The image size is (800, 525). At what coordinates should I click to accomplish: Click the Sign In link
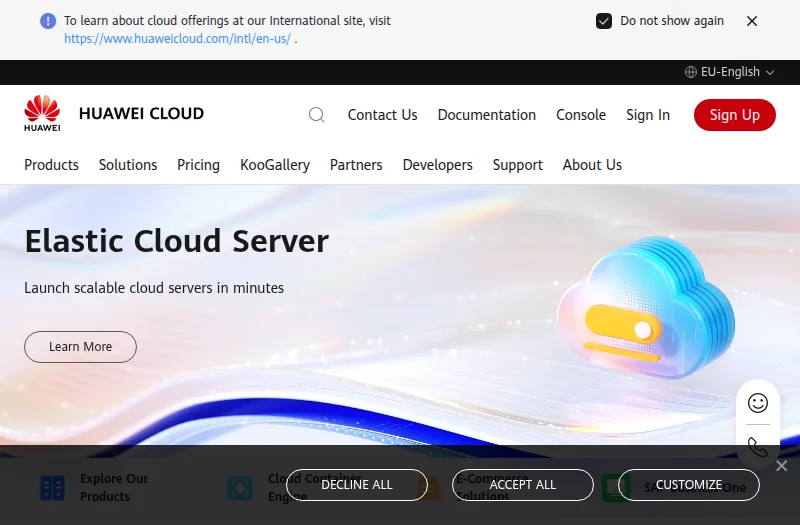(648, 115)
